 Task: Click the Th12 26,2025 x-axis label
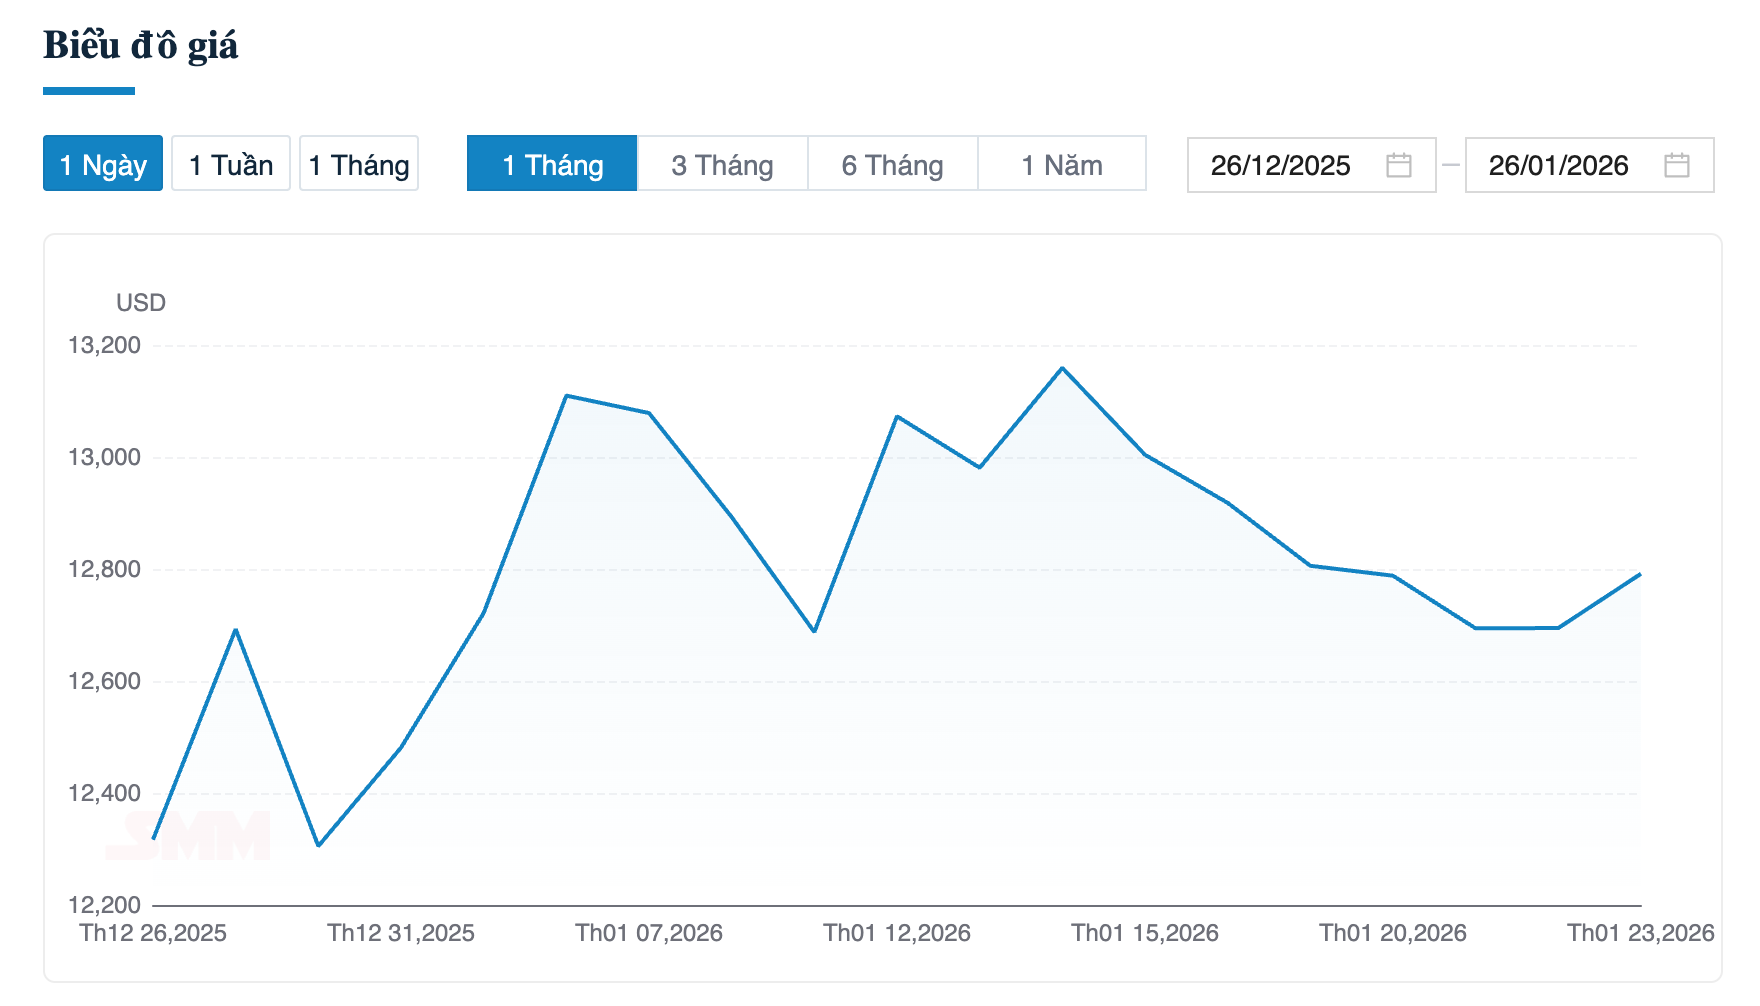tap(153, 933)
